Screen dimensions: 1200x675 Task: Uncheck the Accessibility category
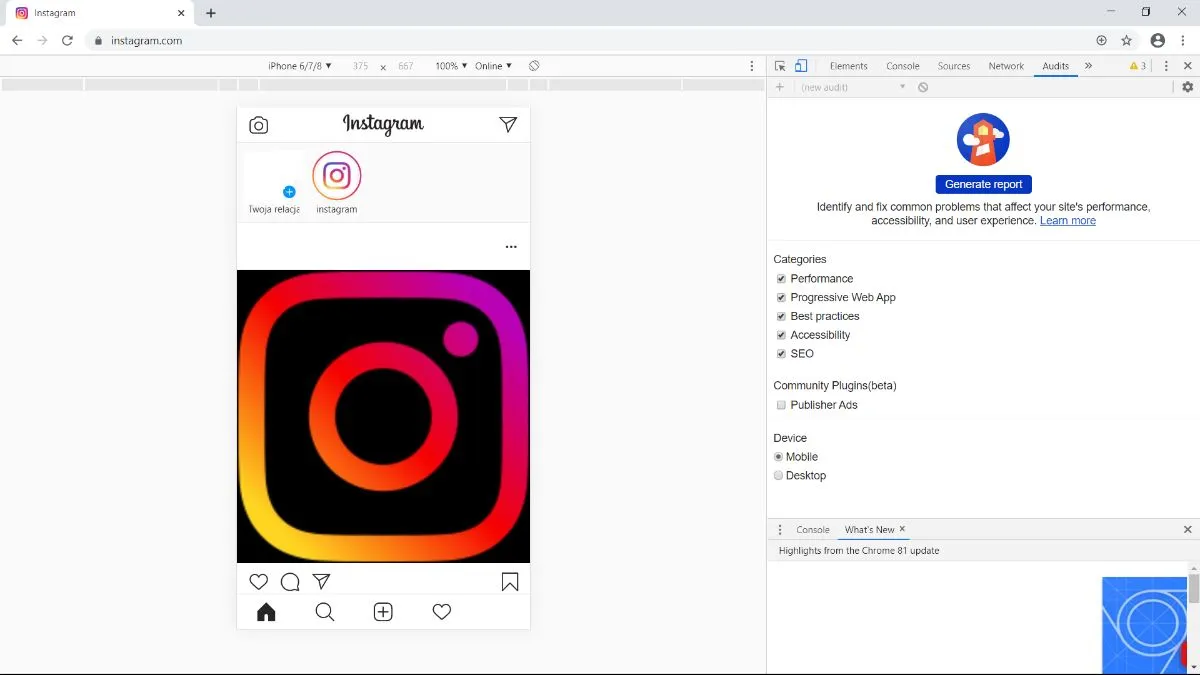click(781, 335)
